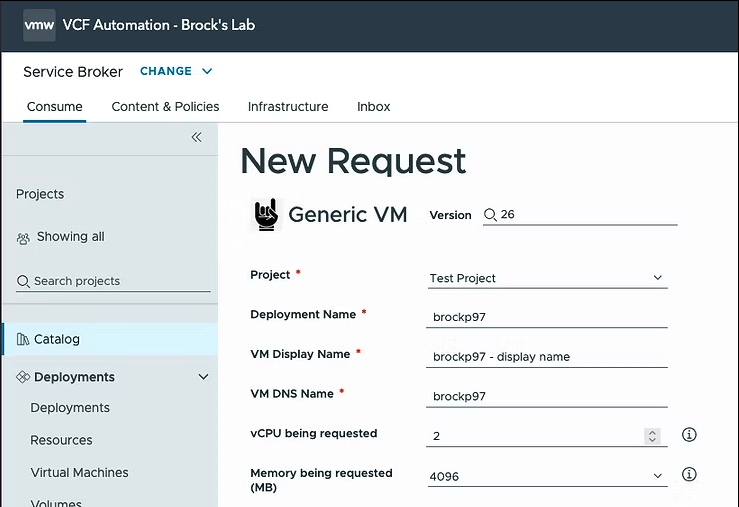The width and height of the screenshot is (739, 507).
Task: Open the Memory info icon
Action: [689, 474]
